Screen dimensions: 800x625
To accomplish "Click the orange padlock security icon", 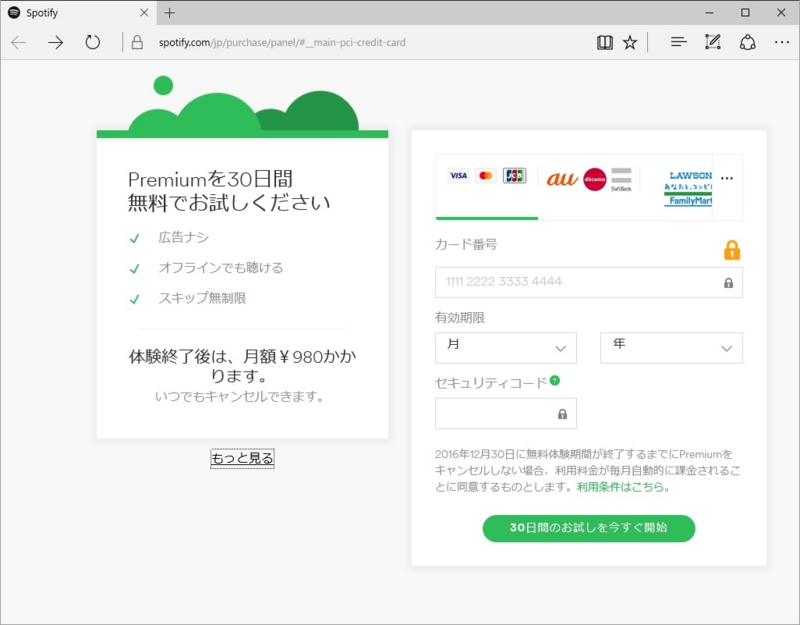I will coord(732,249).
